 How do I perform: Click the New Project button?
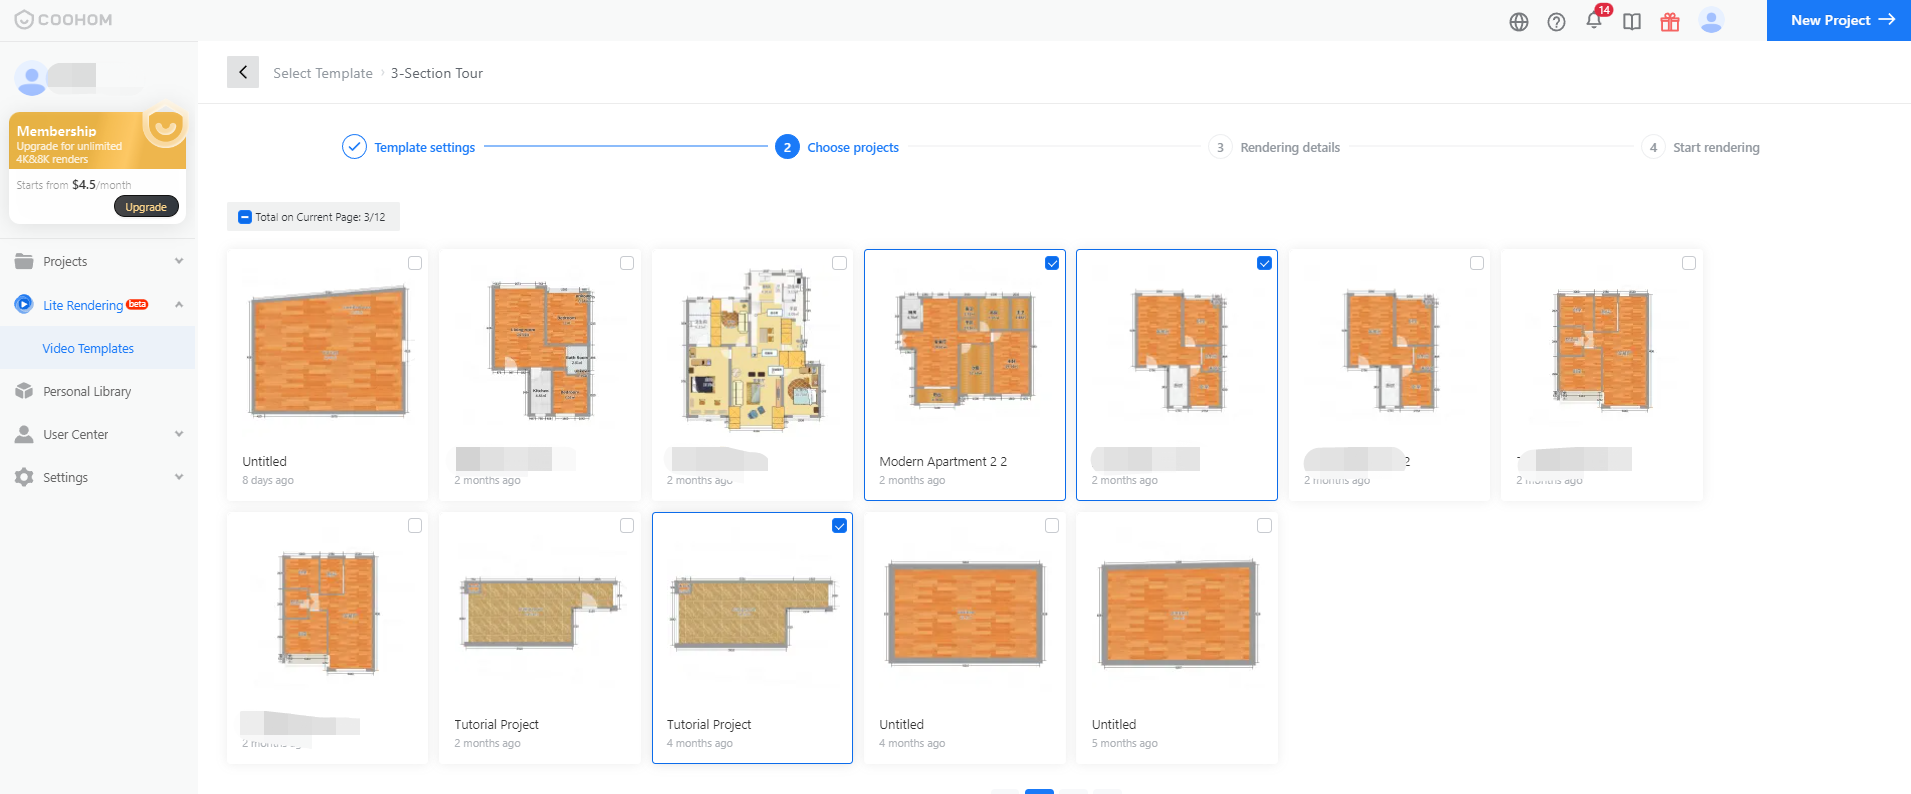[x=1838, y=20]
